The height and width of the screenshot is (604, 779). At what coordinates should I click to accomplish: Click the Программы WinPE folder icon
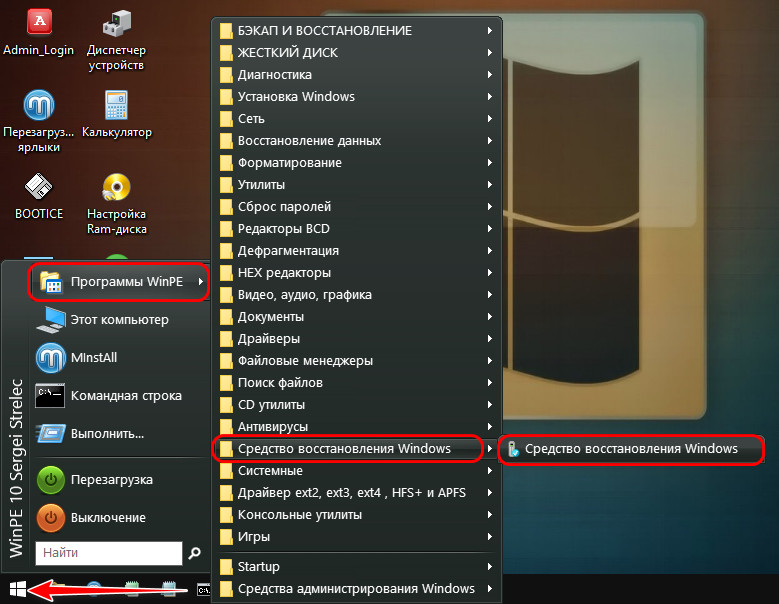click(x=51, y=282)
